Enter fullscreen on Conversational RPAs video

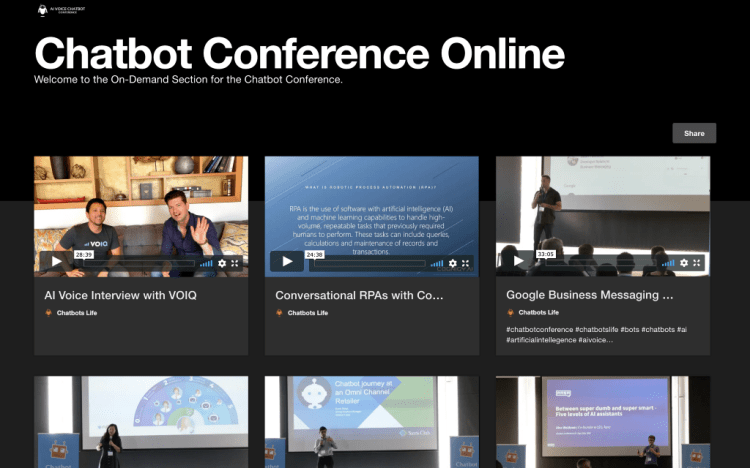click(x=466, y=263)
